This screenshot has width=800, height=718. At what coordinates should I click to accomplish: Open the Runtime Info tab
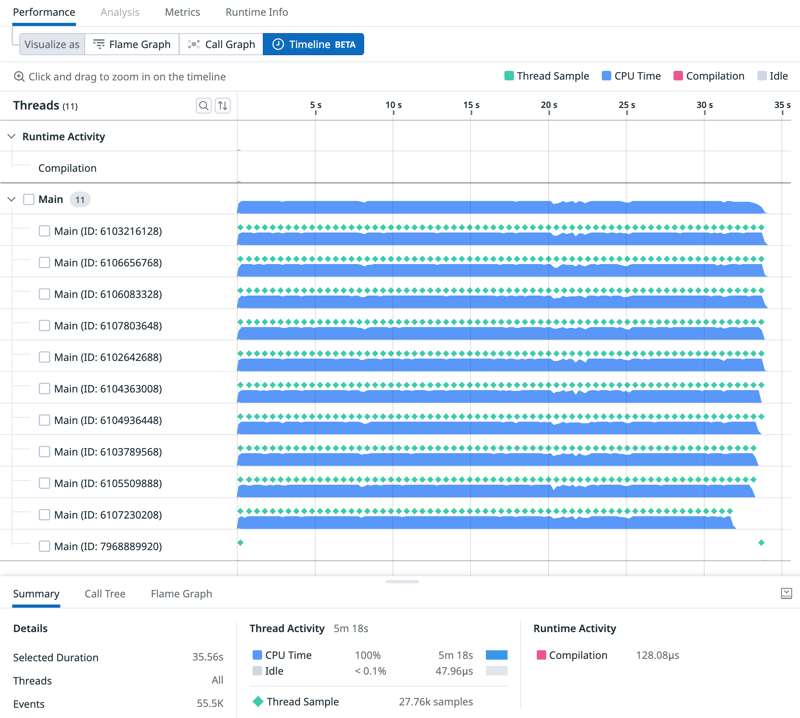[x=256, y=12]
